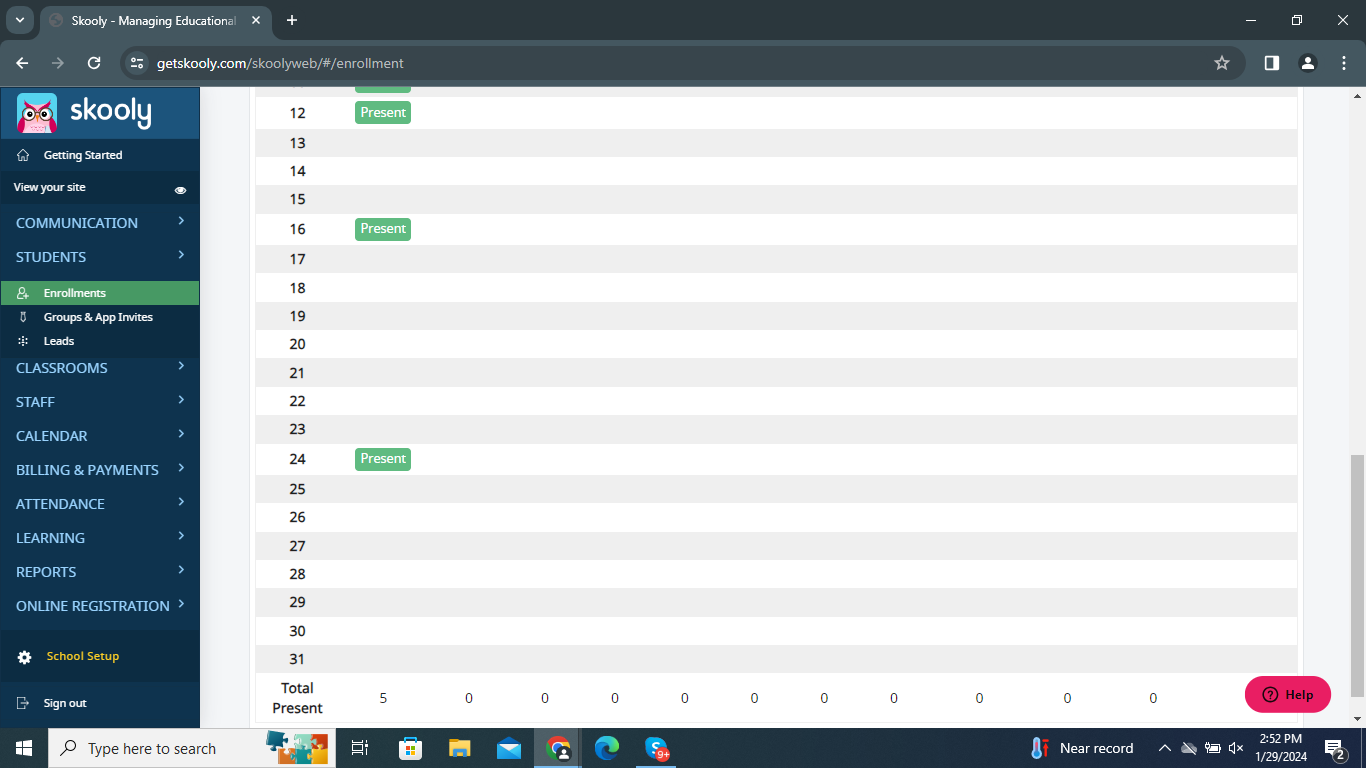Click day 20 row number

[297, 344]
